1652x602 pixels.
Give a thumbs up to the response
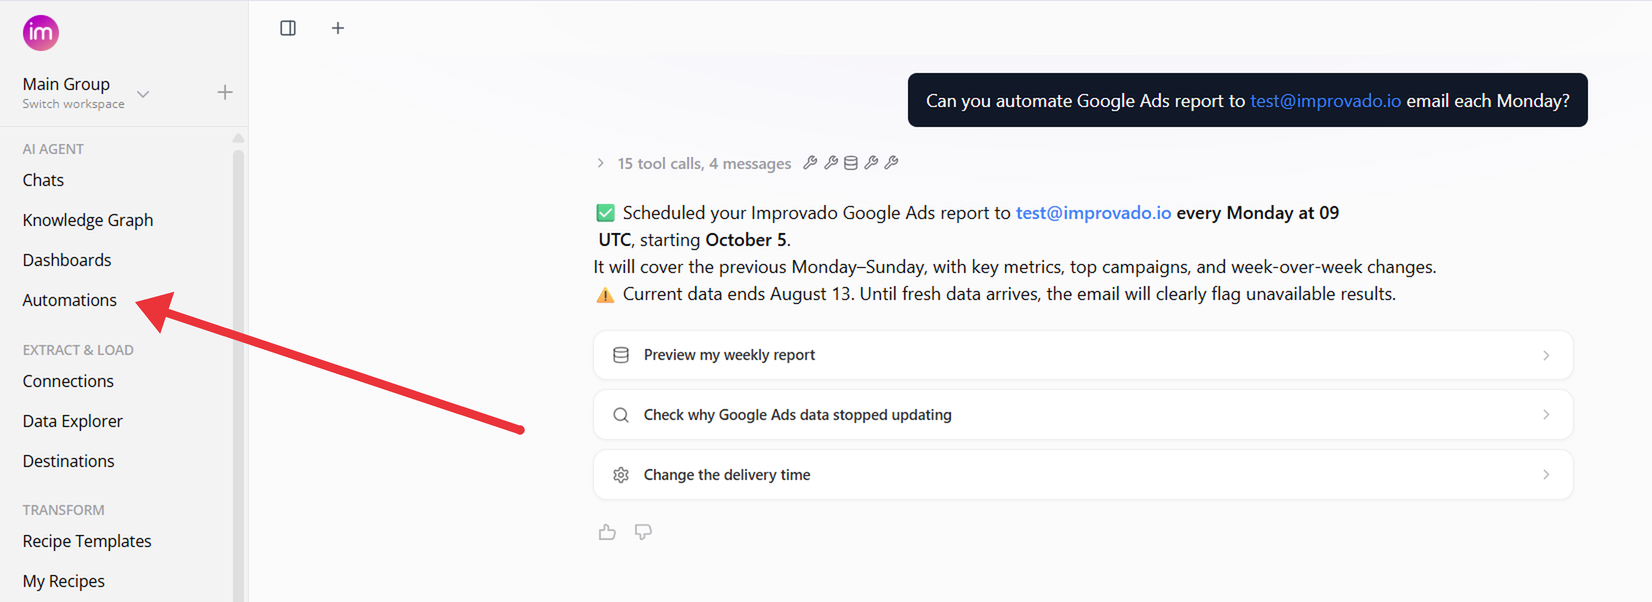click(607, 532)
